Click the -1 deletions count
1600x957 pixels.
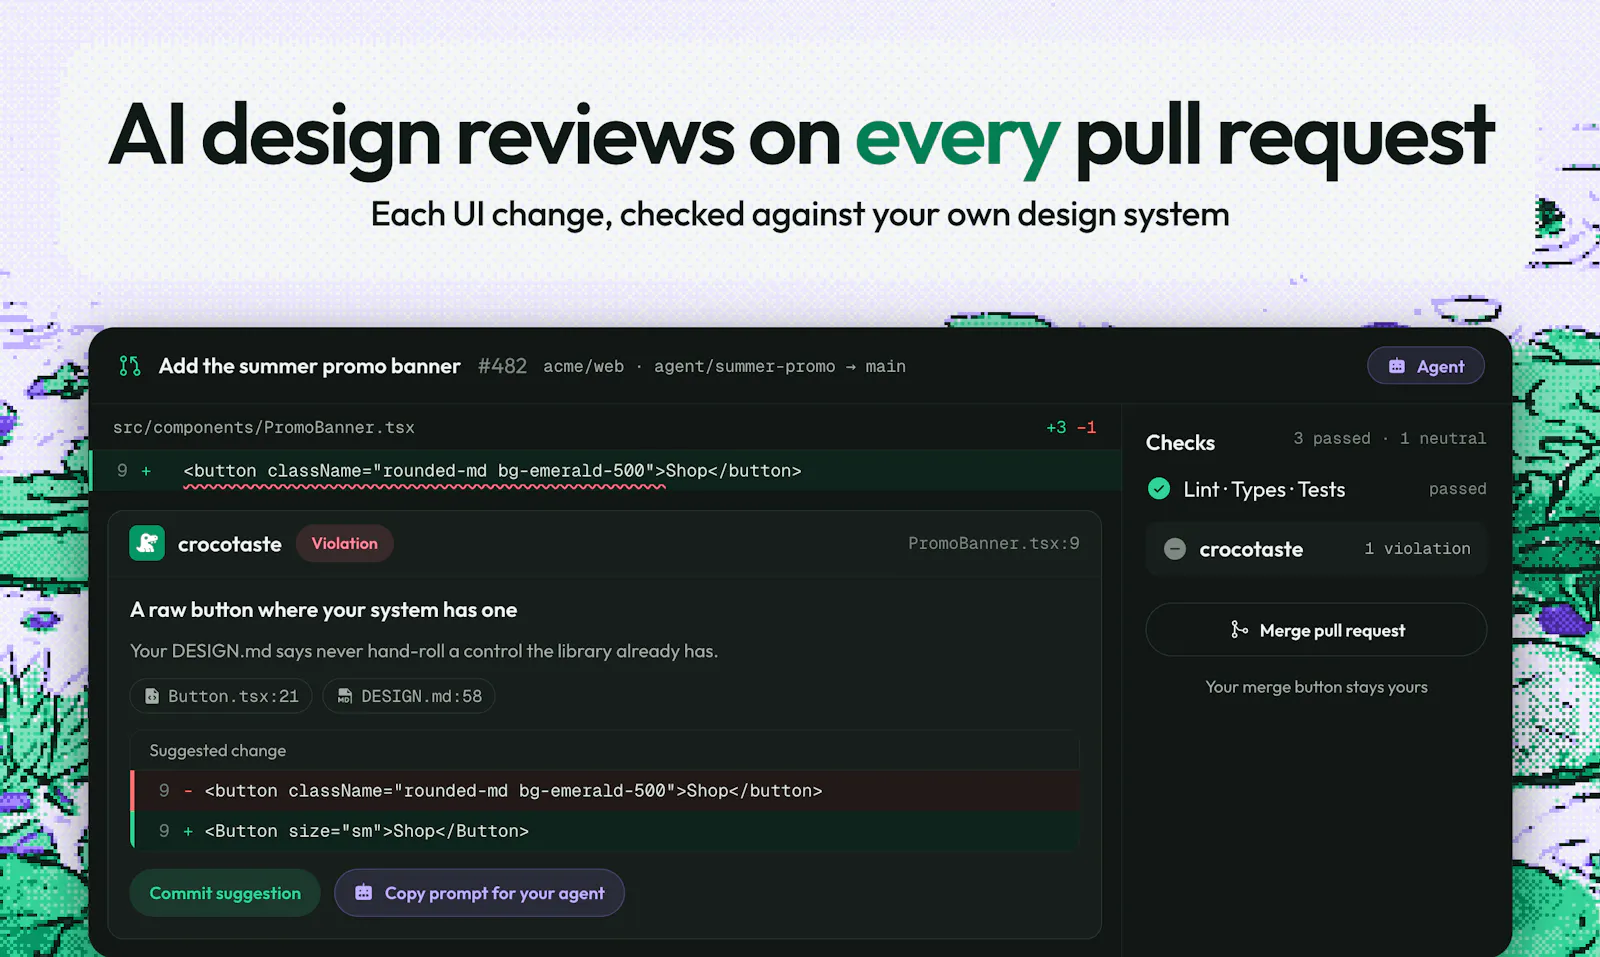(1087, 427)
